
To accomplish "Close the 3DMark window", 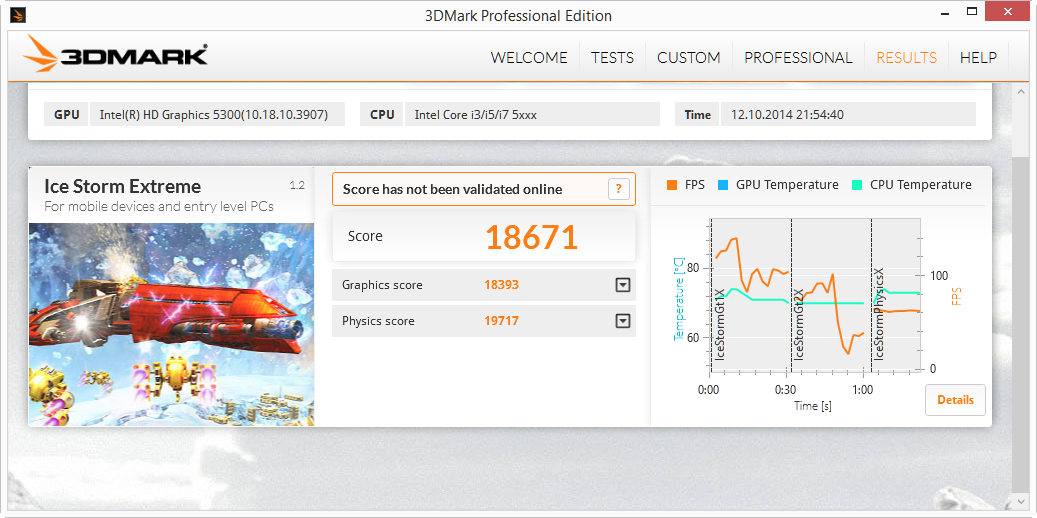I will (1007, 11).
